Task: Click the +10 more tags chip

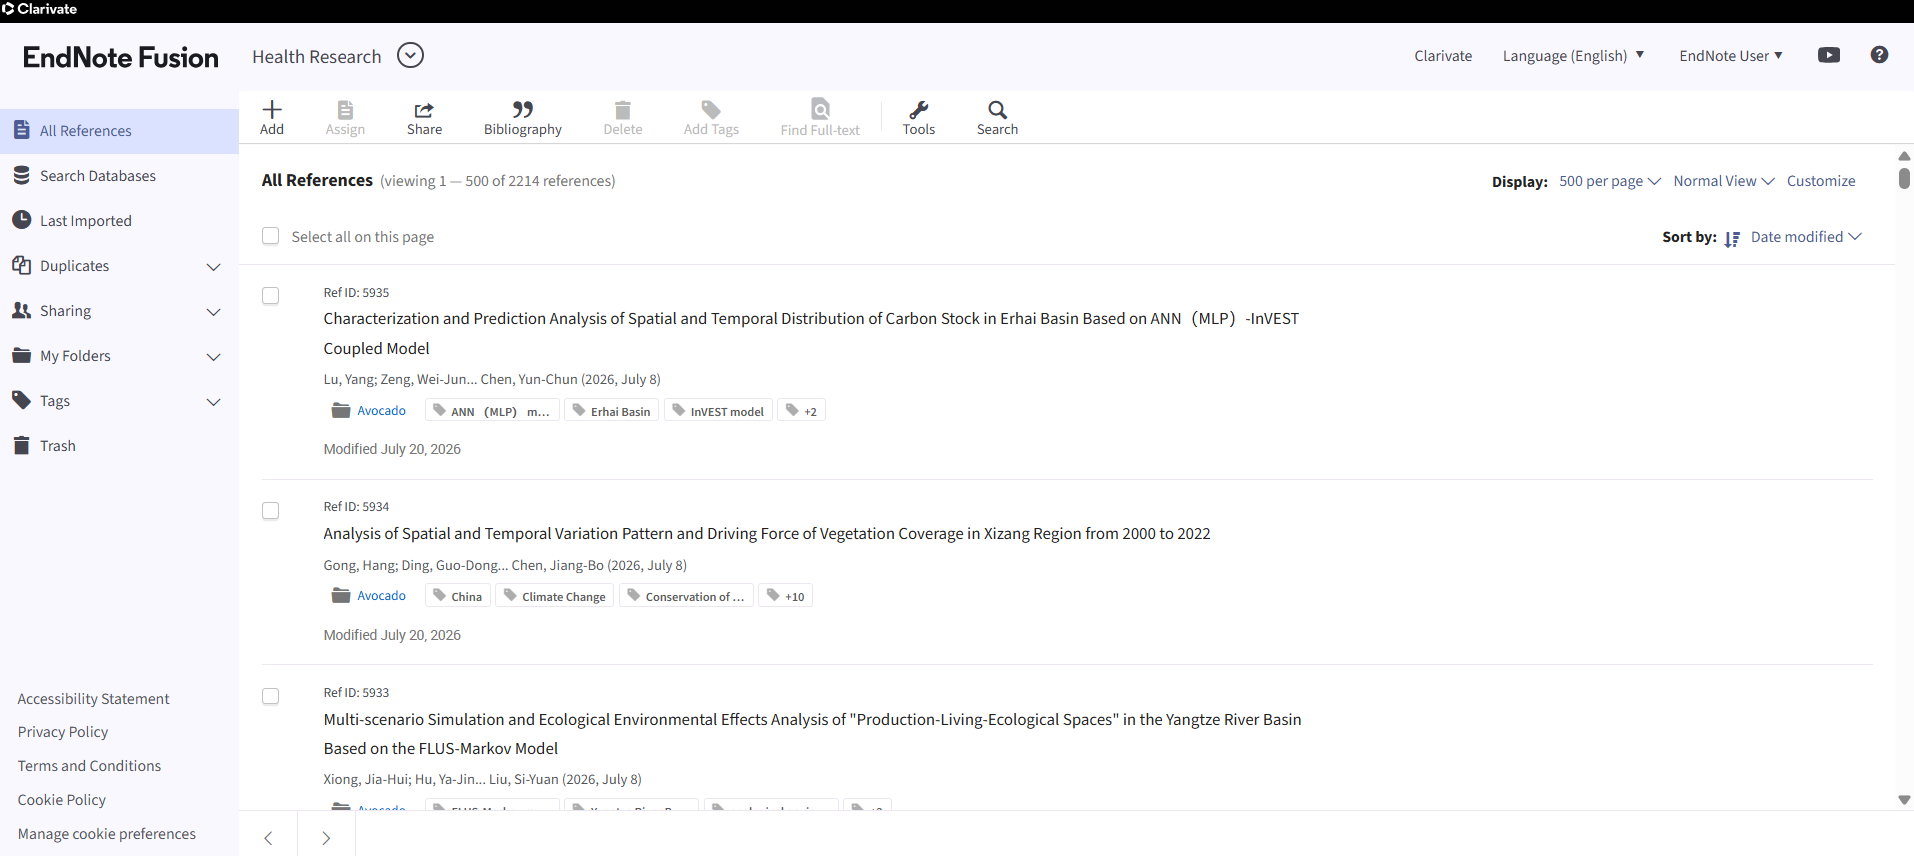Action: click(x=785, y=596)
